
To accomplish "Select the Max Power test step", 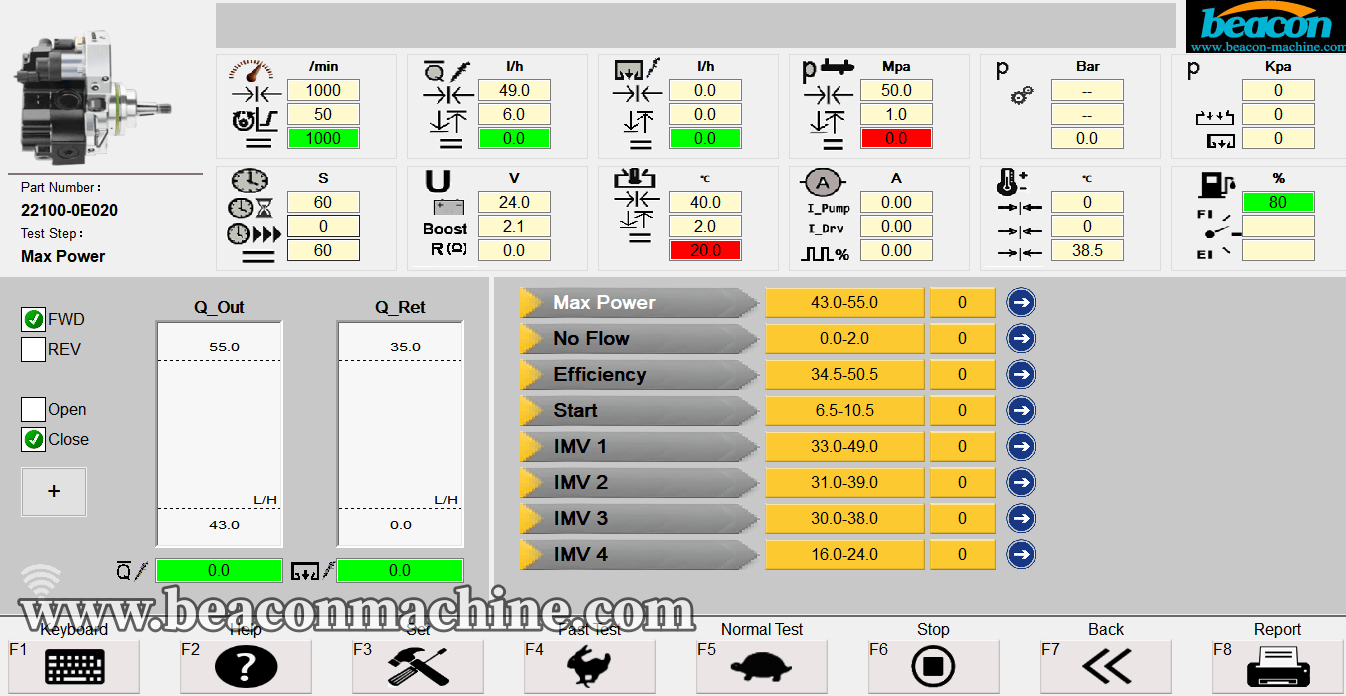I will 639,303.
